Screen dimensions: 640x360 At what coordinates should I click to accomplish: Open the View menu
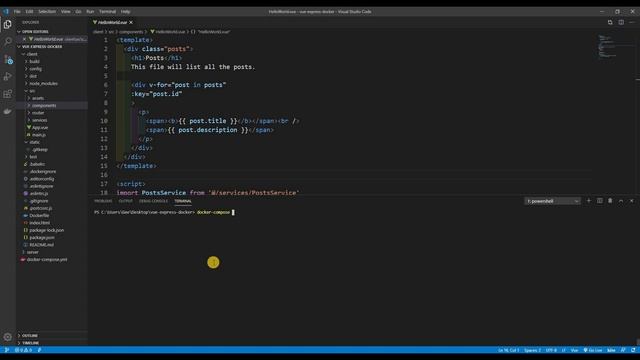tap(65, 11)
